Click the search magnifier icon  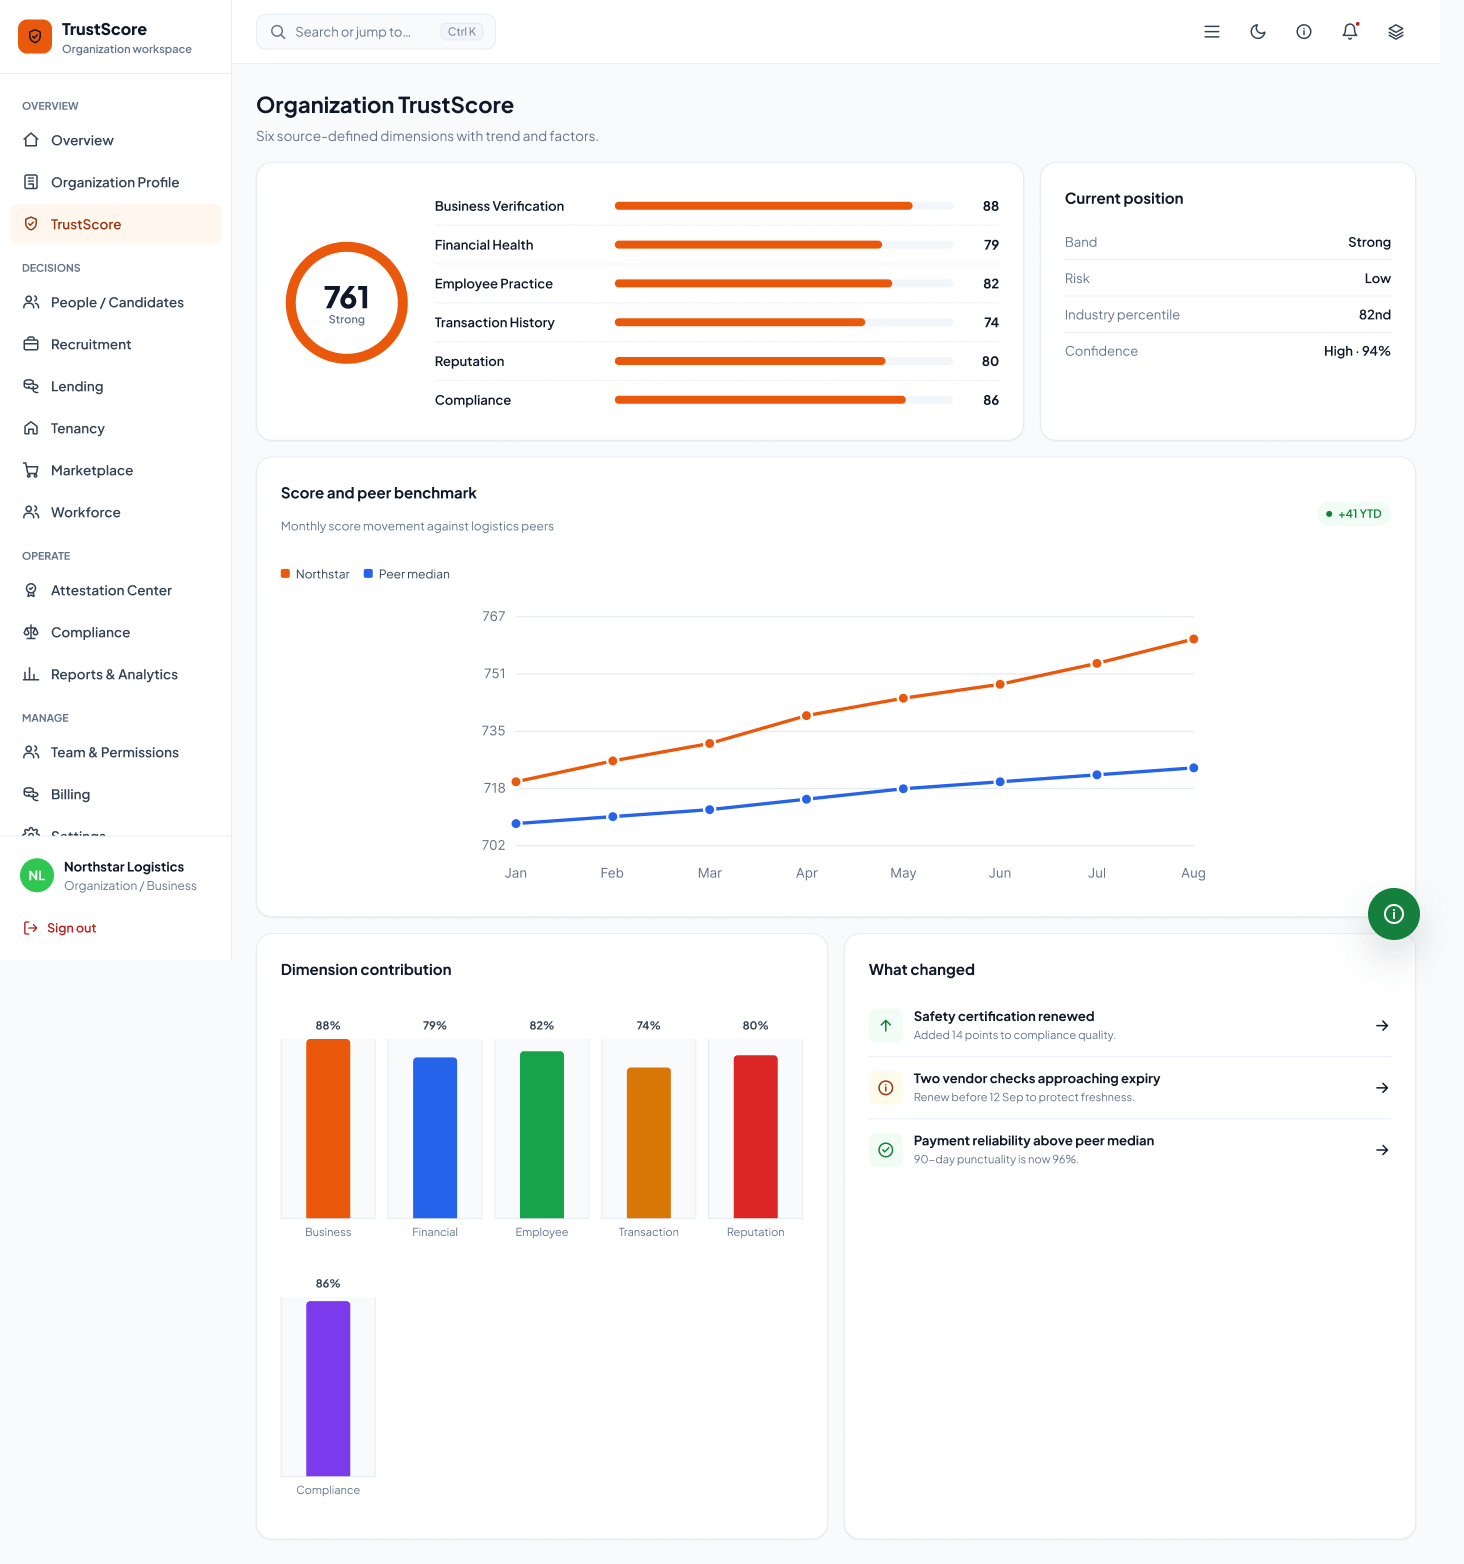(278, 32)
